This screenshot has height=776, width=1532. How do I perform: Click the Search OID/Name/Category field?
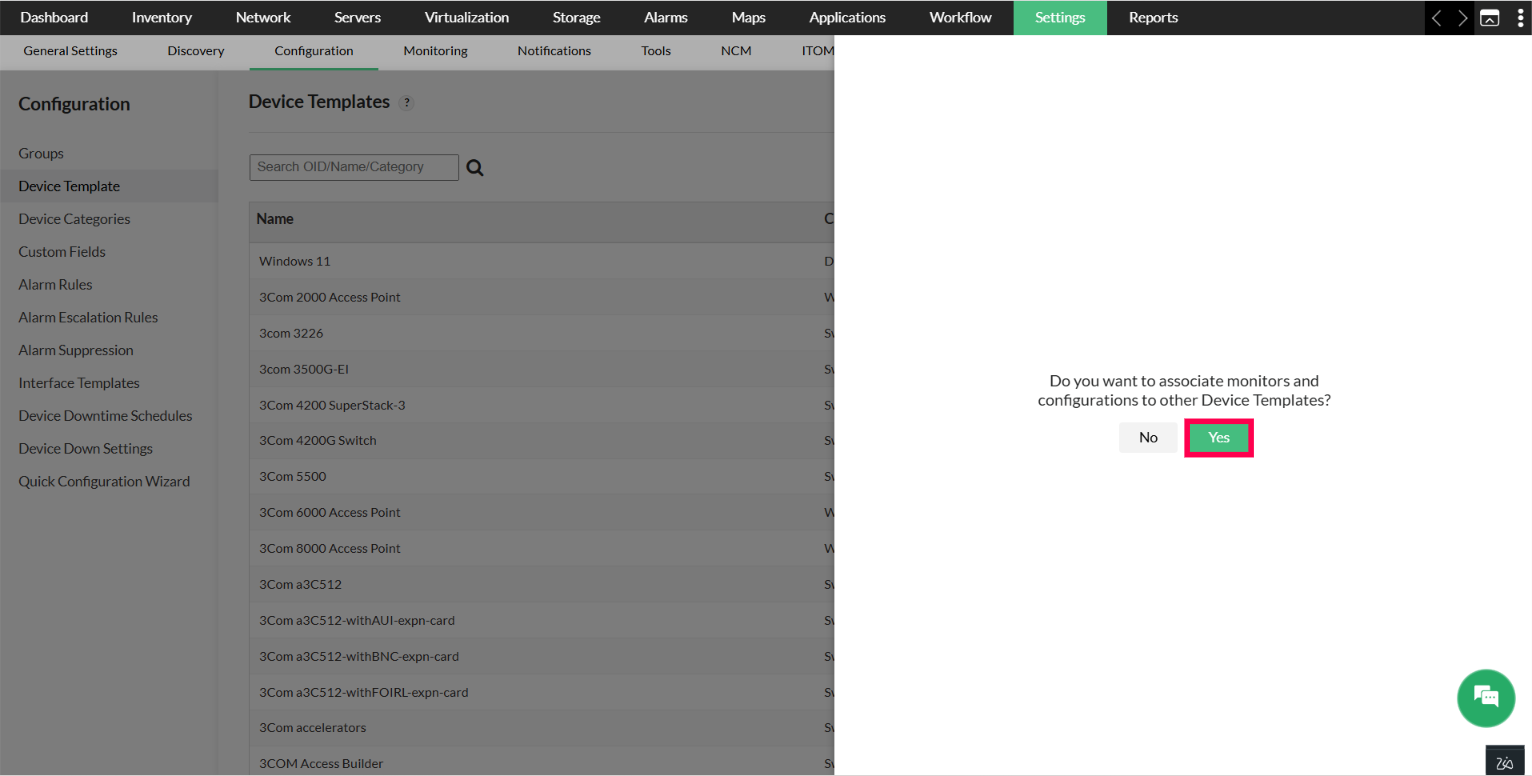click(x=354, y=167)
